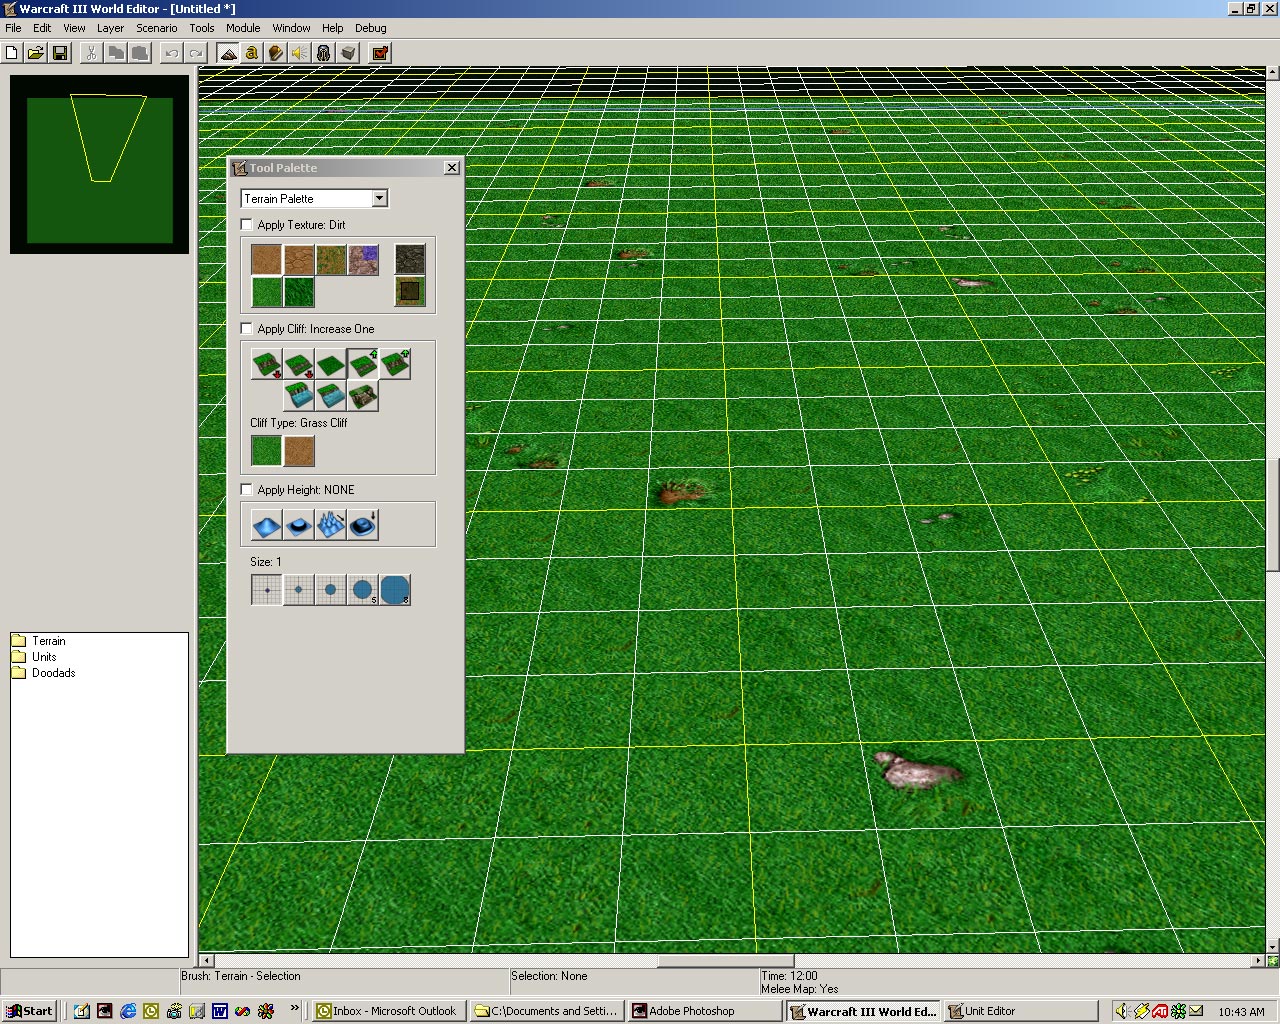
Task: Open the File menu
Action: coord(13,28)
